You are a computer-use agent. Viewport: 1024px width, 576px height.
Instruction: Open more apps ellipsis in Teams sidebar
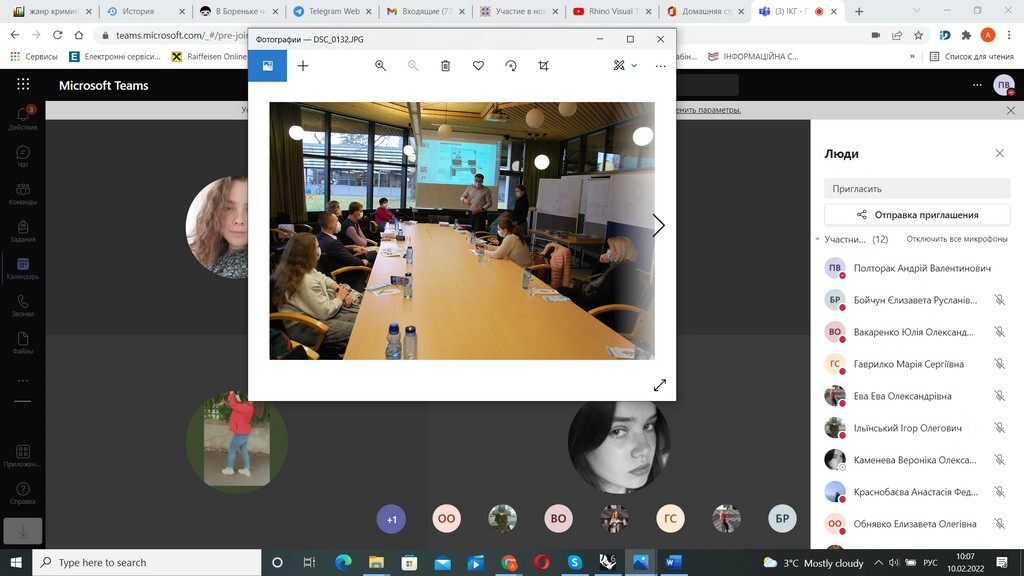(x=23, y=380)
